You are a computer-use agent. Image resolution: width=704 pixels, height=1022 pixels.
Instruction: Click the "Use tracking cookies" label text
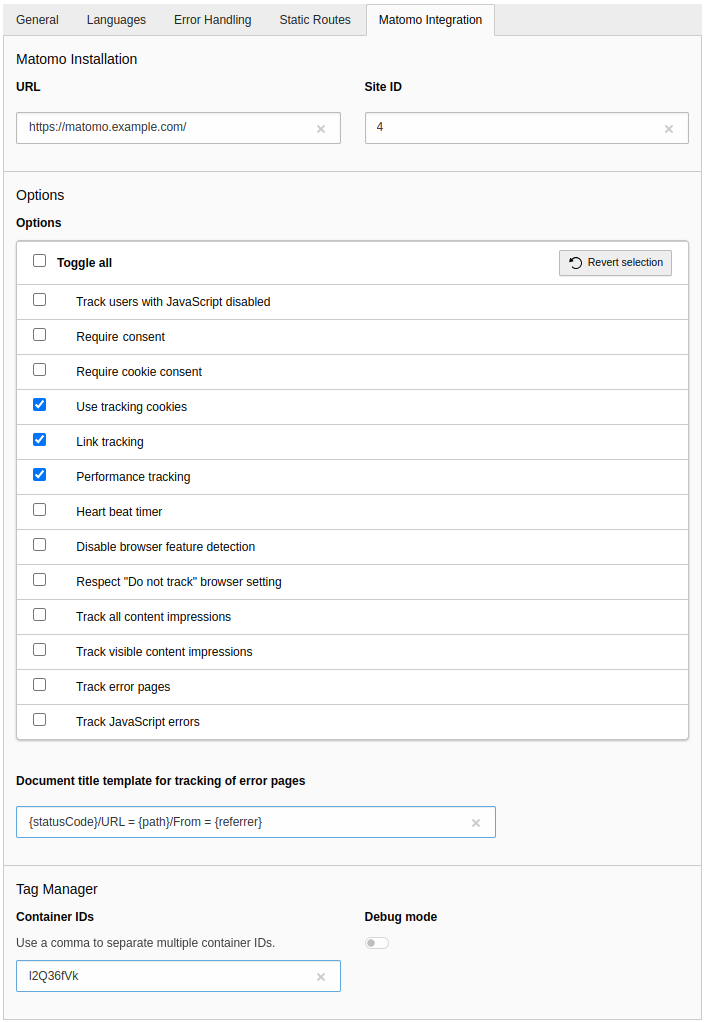(x=132, y=407)
